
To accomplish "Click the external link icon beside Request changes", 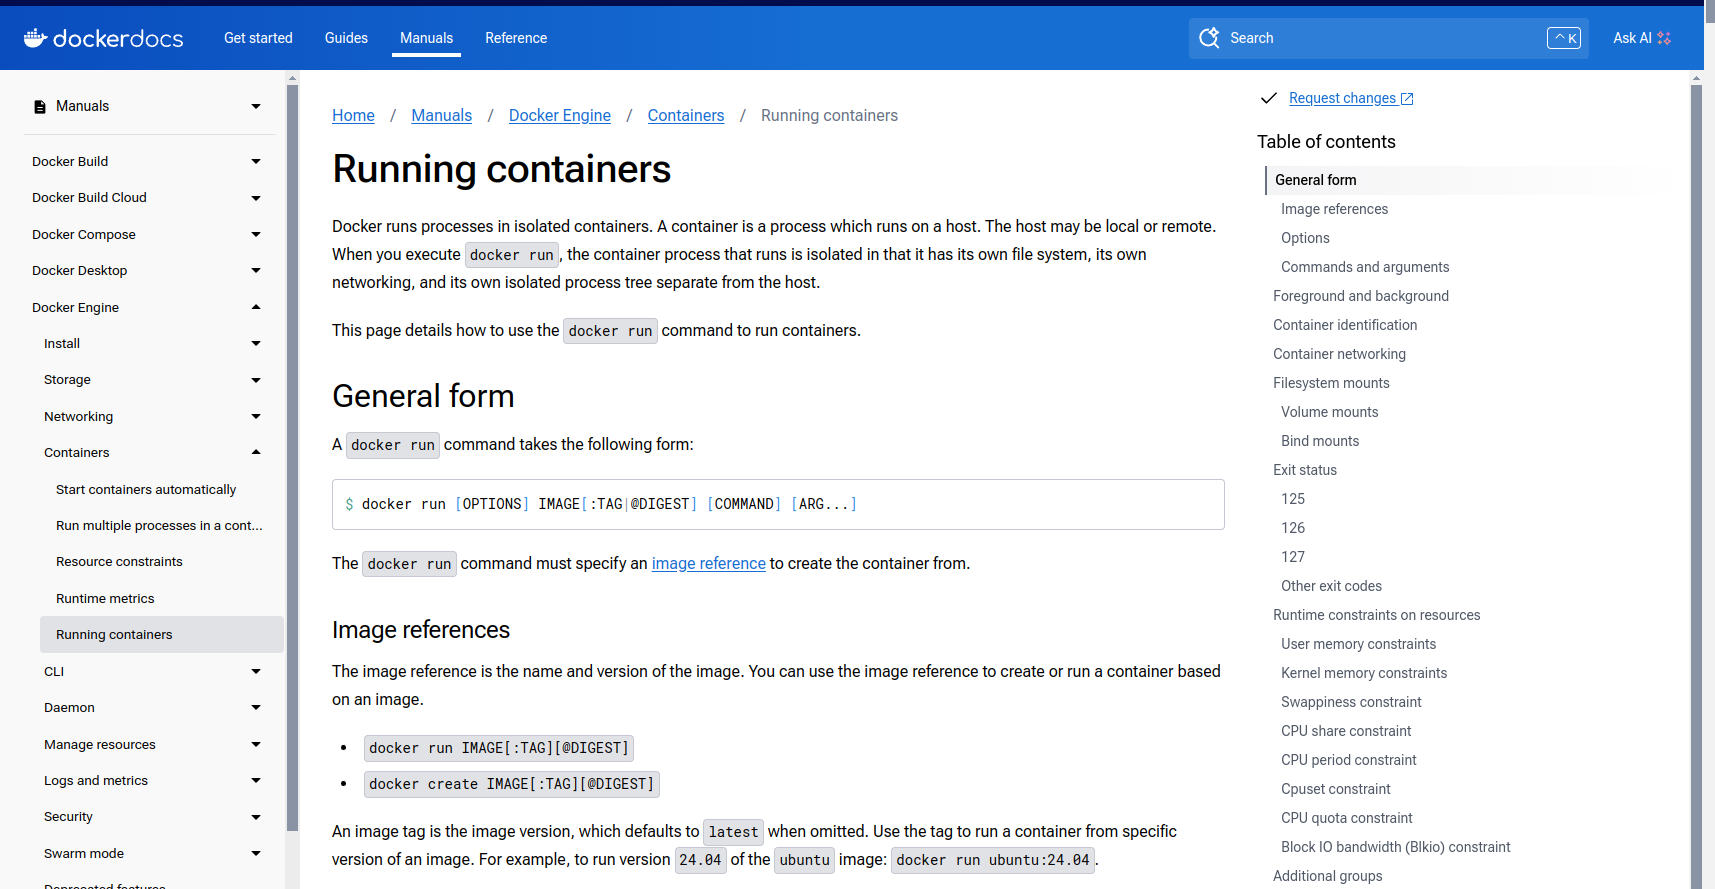I will (1407, 99).
